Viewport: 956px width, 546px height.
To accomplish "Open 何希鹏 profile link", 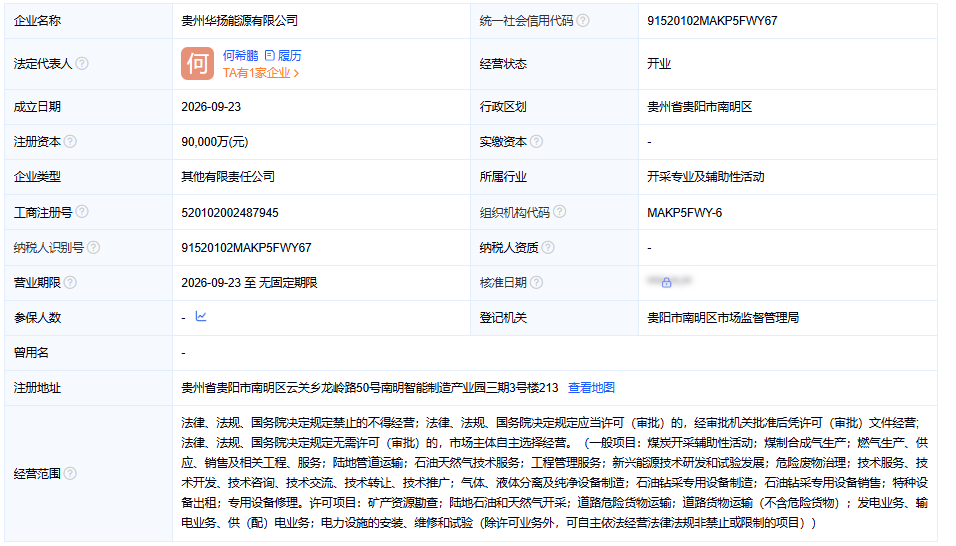I will [240, 55].
